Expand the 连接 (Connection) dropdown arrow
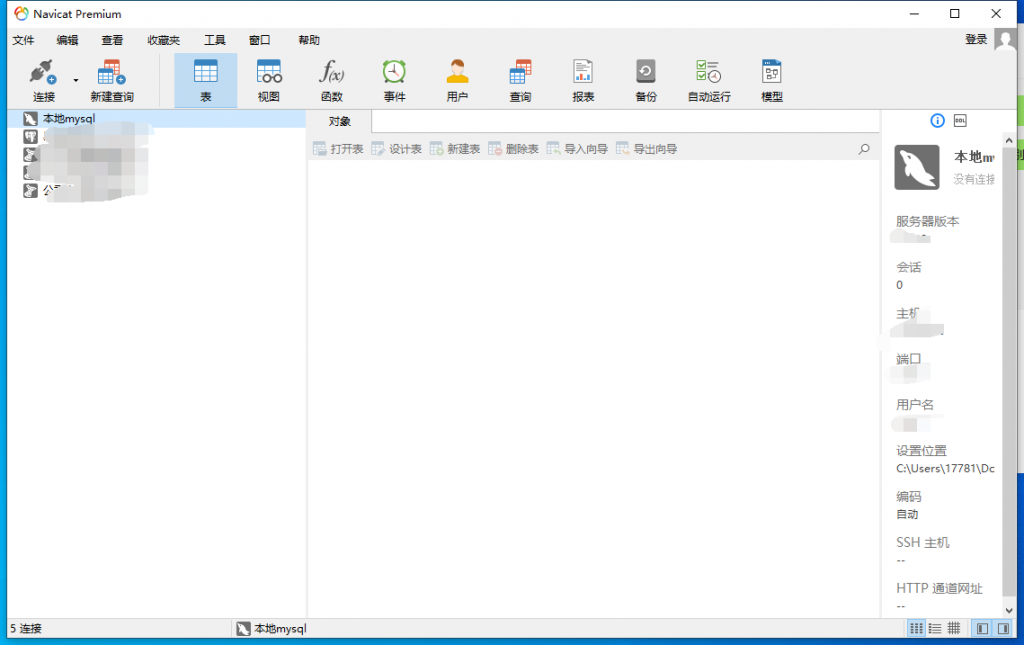 pyautogui.click(x=75, y=80)
